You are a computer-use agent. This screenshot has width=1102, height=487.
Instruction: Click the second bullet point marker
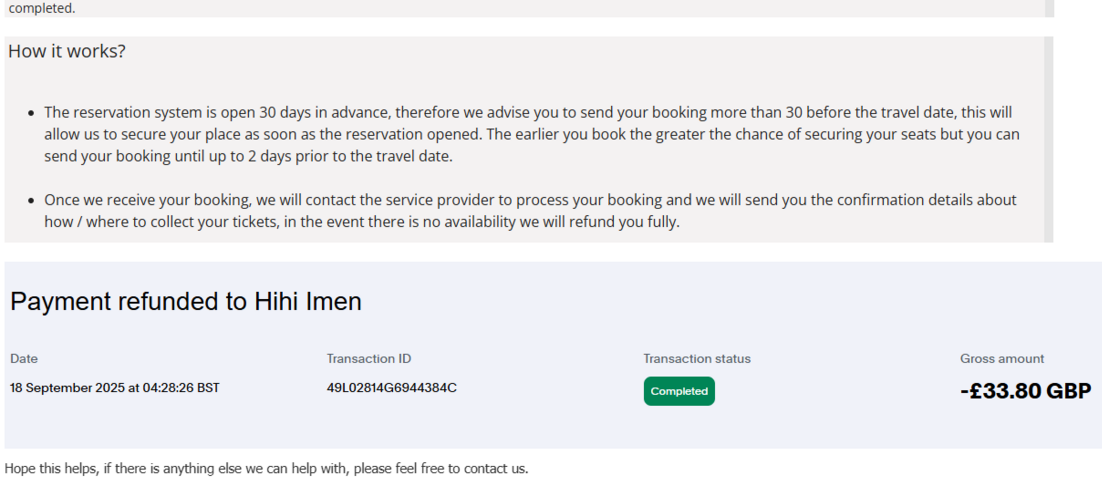[33, 200]
